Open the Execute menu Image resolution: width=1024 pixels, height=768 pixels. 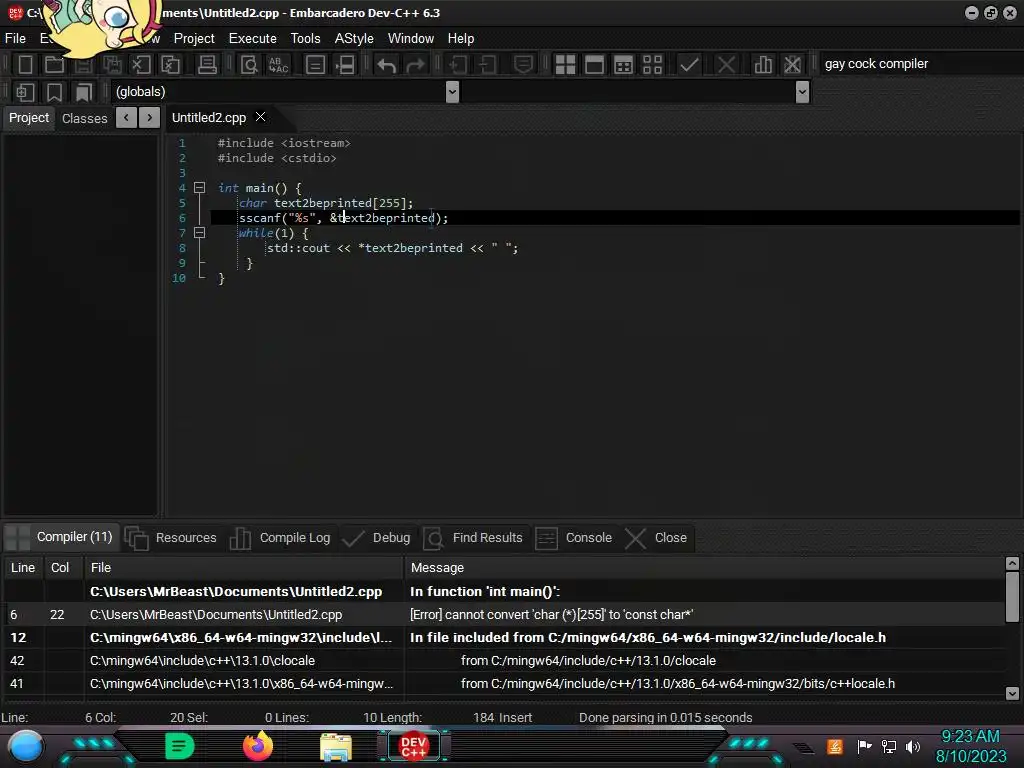point(252,39)
